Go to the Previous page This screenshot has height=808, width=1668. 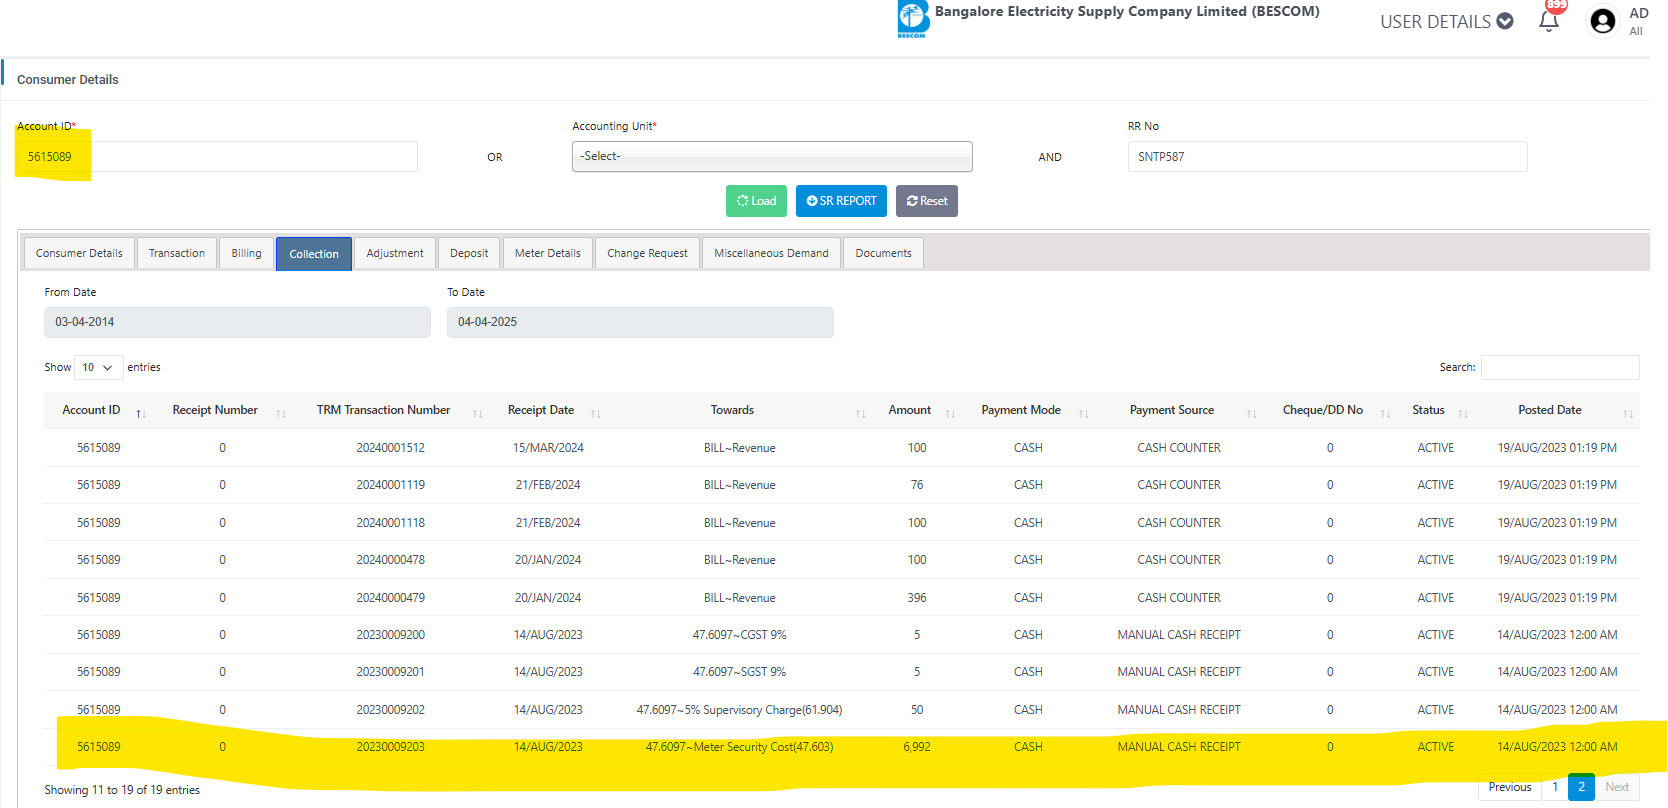point(1510,787)
